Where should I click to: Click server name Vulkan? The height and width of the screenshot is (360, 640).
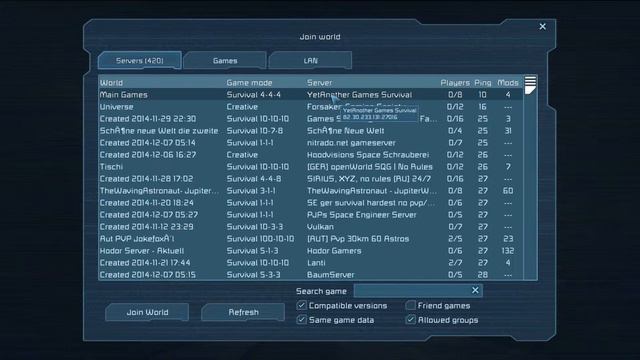[320, 227]
